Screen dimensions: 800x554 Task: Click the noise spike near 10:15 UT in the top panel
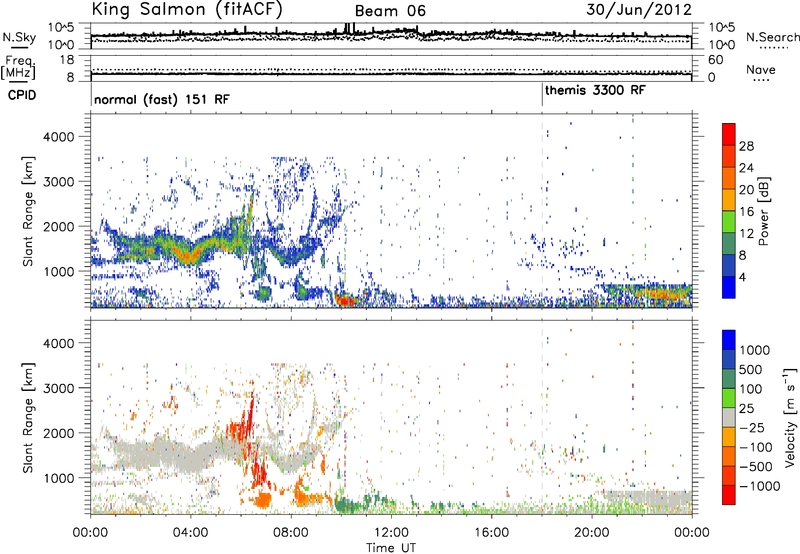349,28
